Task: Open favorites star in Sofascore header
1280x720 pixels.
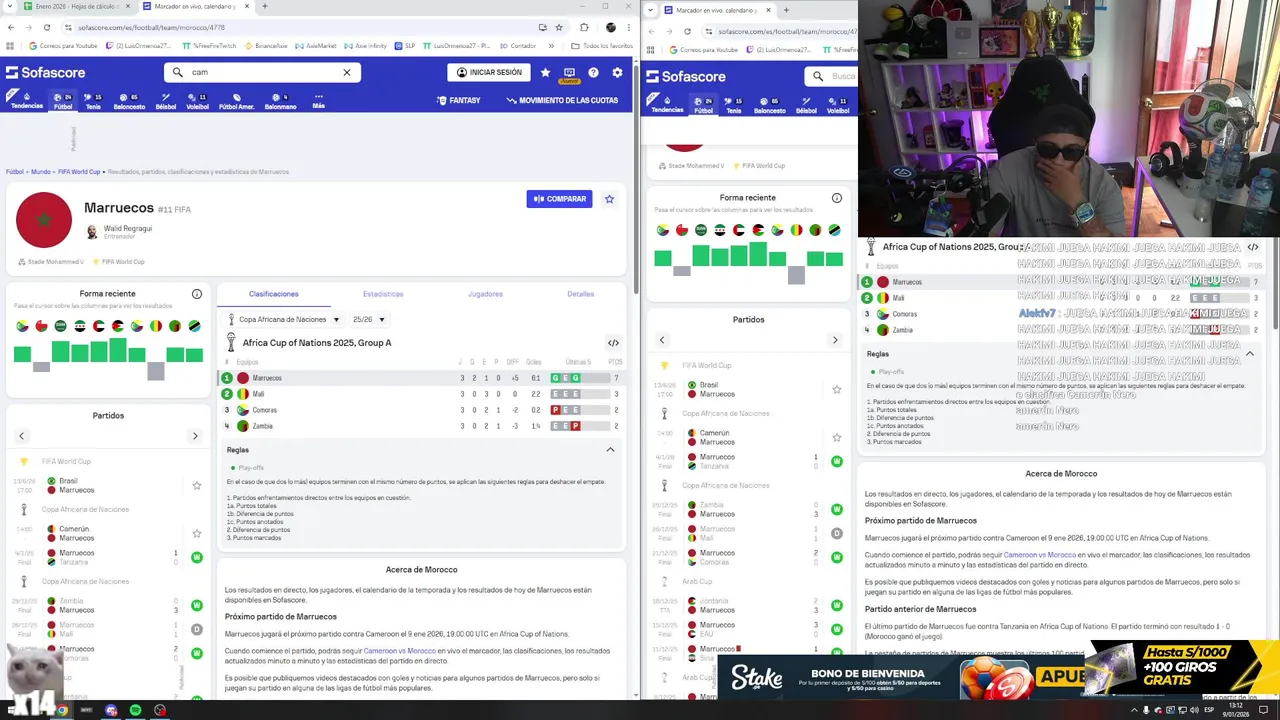Action: coord(545,72)
